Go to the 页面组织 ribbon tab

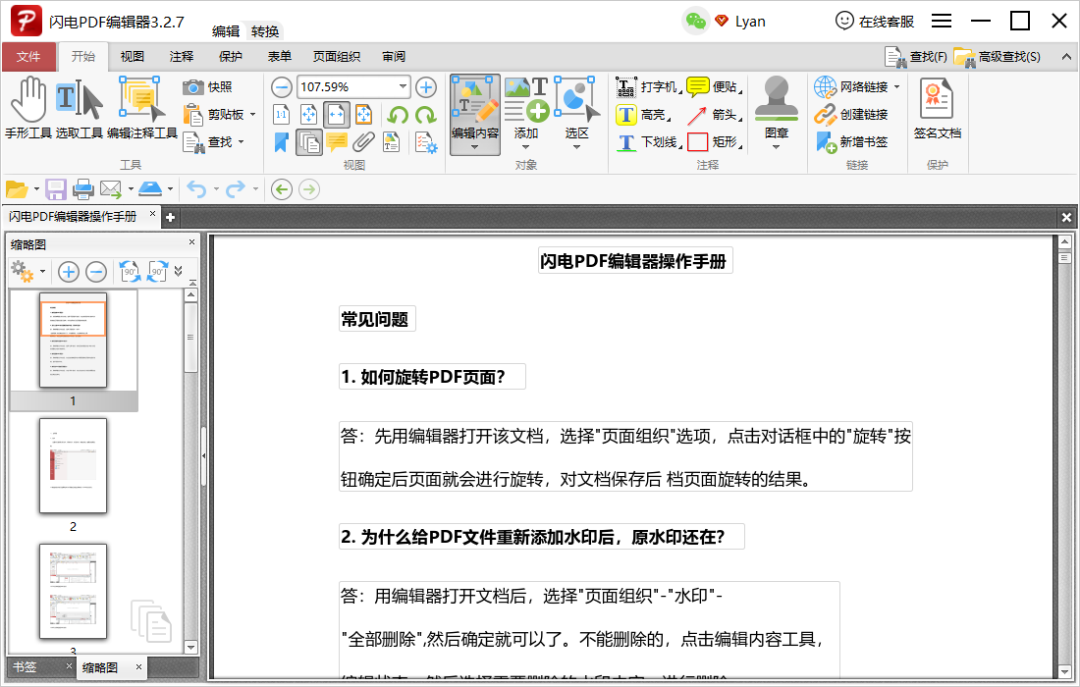pyautogui.click(x=336, y=57)
